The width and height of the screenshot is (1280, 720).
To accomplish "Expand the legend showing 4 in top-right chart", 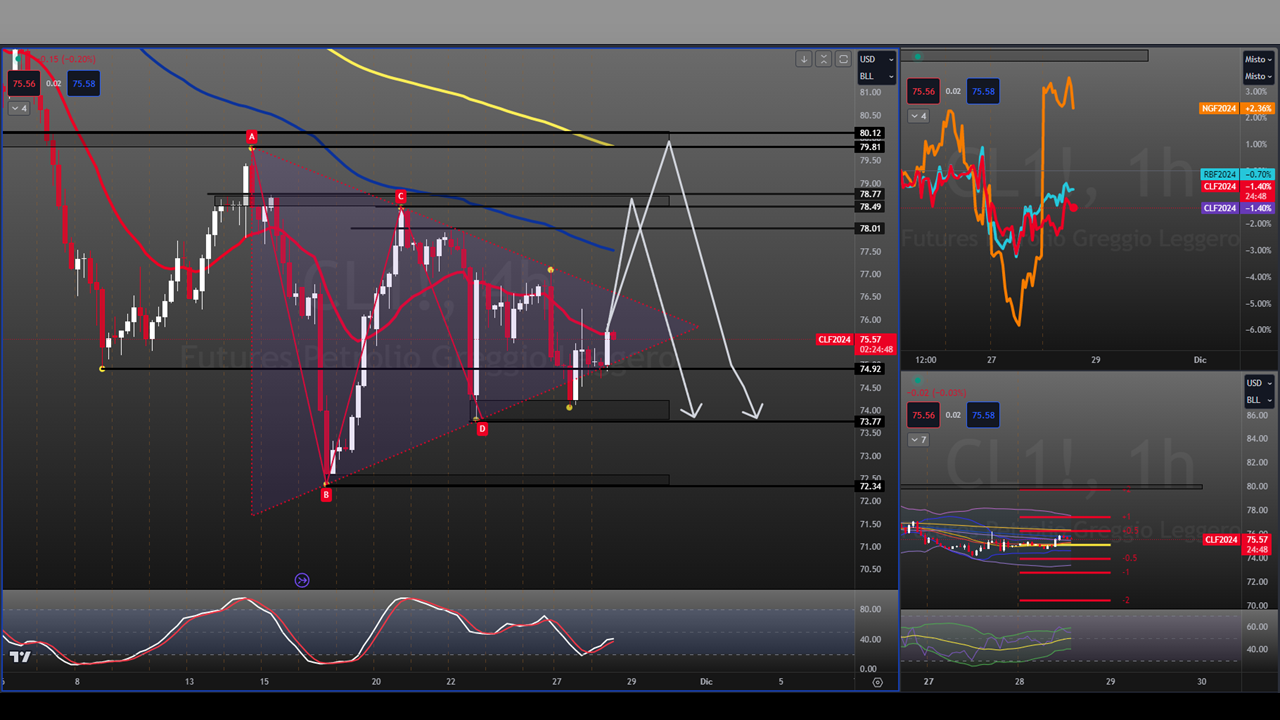I will pyautogui.click(x=918, y=116).
